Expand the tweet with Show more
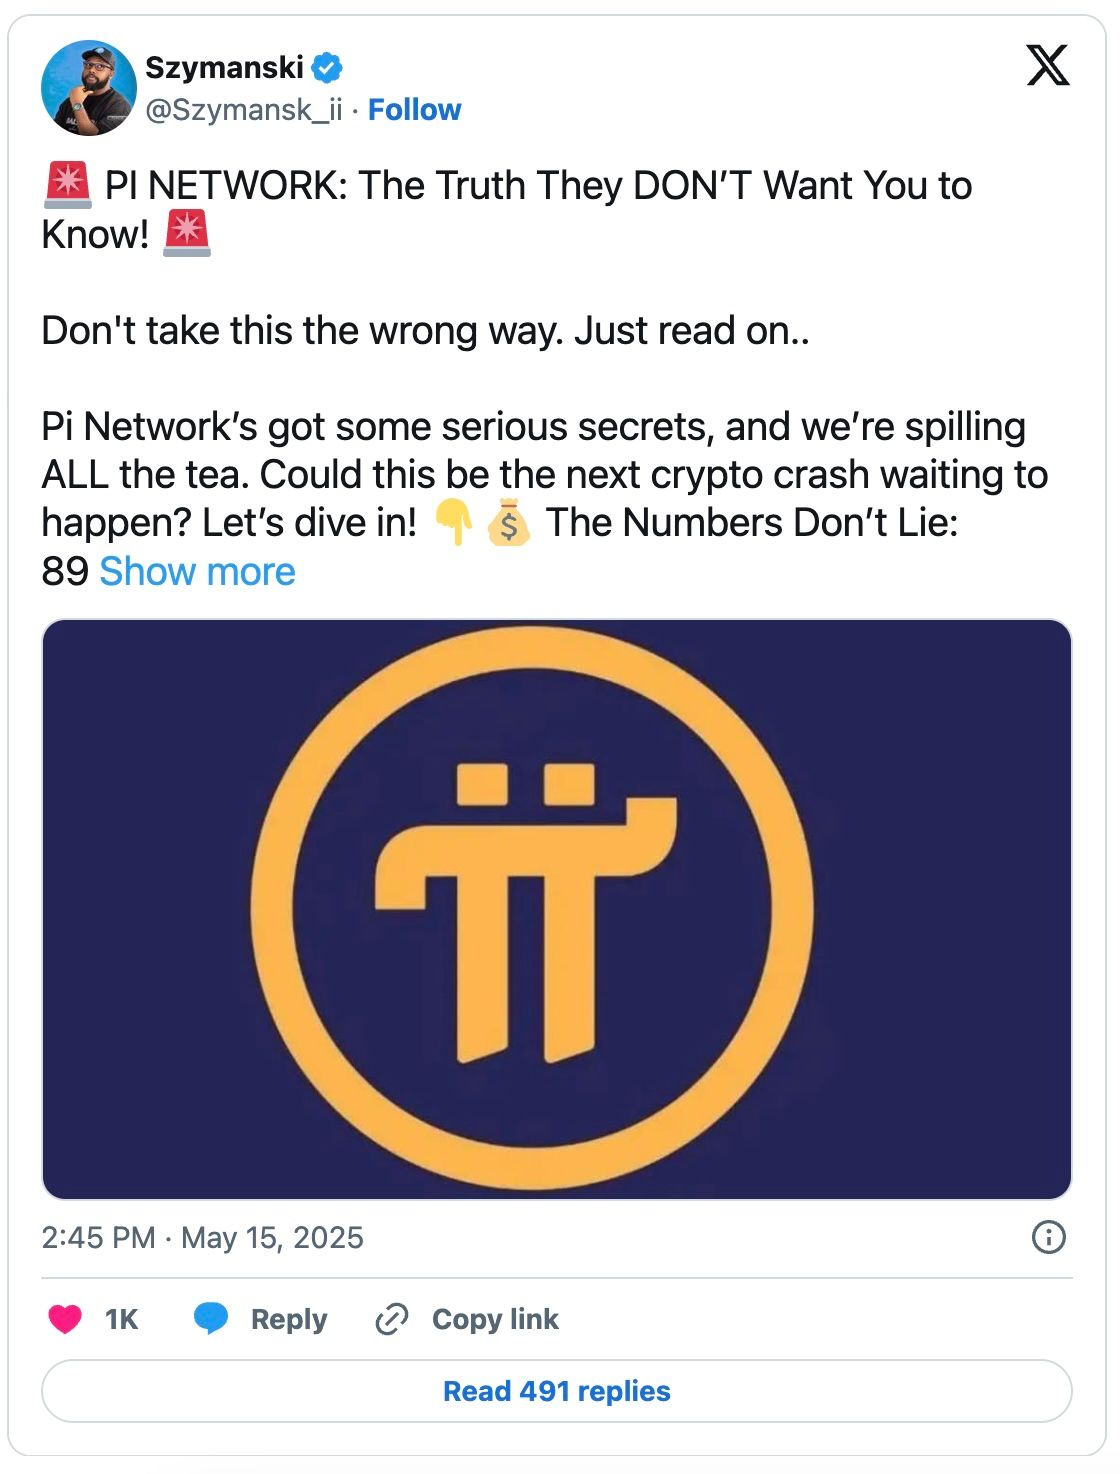The image size is (1120, 1474). click(197, 571)
